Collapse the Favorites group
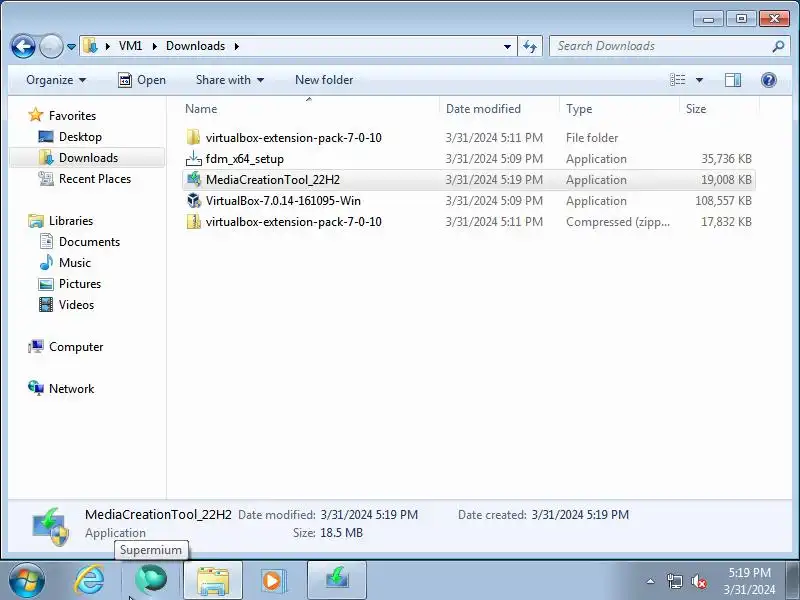 coord(72,116)
